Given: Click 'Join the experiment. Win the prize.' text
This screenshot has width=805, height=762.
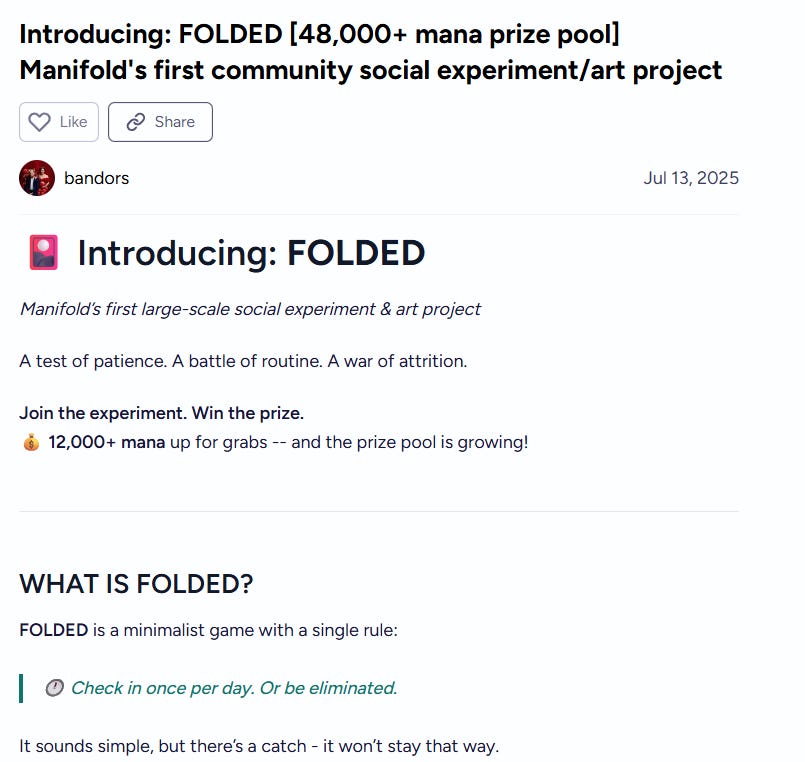Looking at the screenshot, I should tap(161, 413).
